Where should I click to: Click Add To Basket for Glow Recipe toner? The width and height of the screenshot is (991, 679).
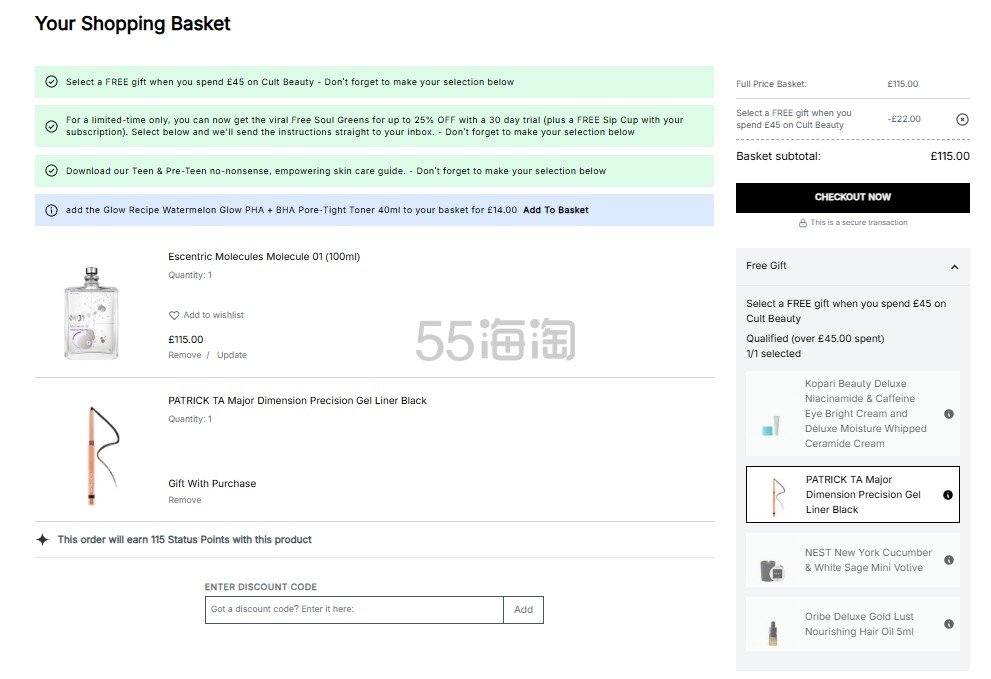556,210
